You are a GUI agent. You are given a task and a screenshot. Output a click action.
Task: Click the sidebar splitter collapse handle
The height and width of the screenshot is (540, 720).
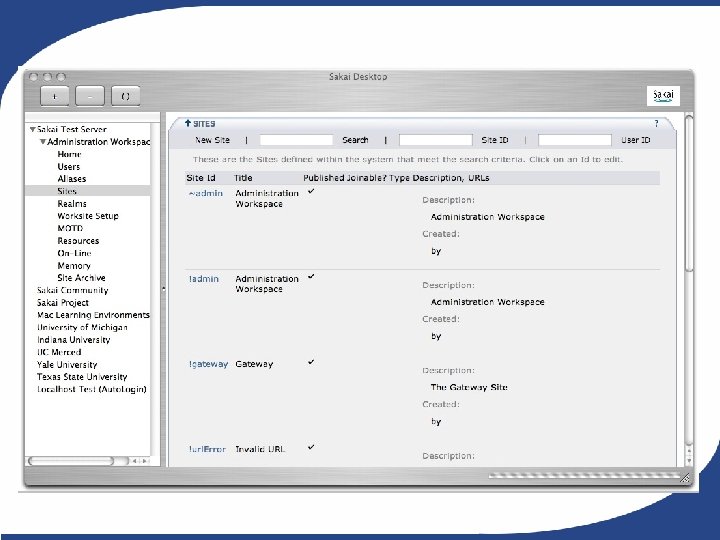[x=163, y=289]
